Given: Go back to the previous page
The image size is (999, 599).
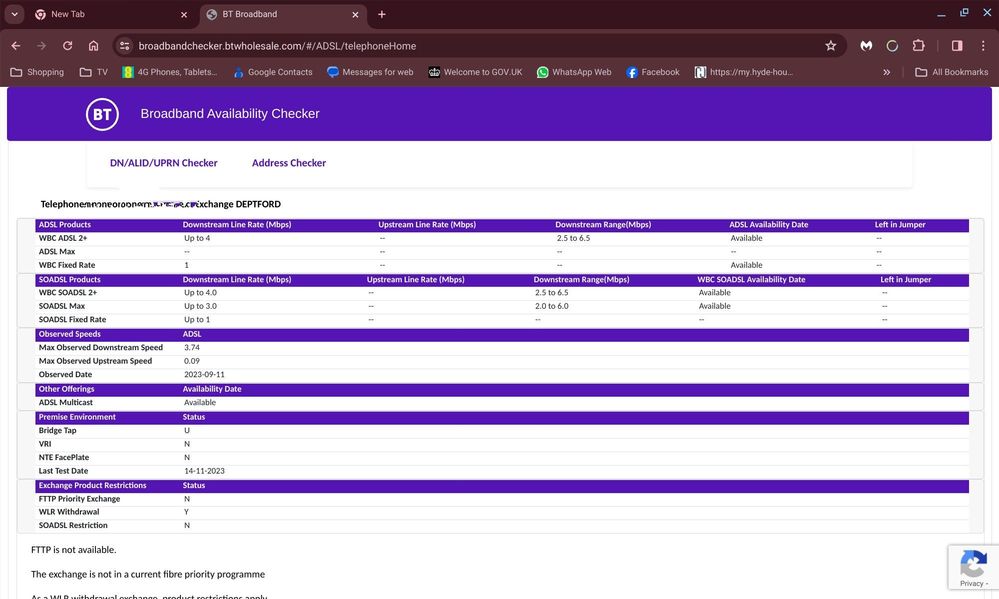Looking at the screenshot, I should click(x=16, y=46).
